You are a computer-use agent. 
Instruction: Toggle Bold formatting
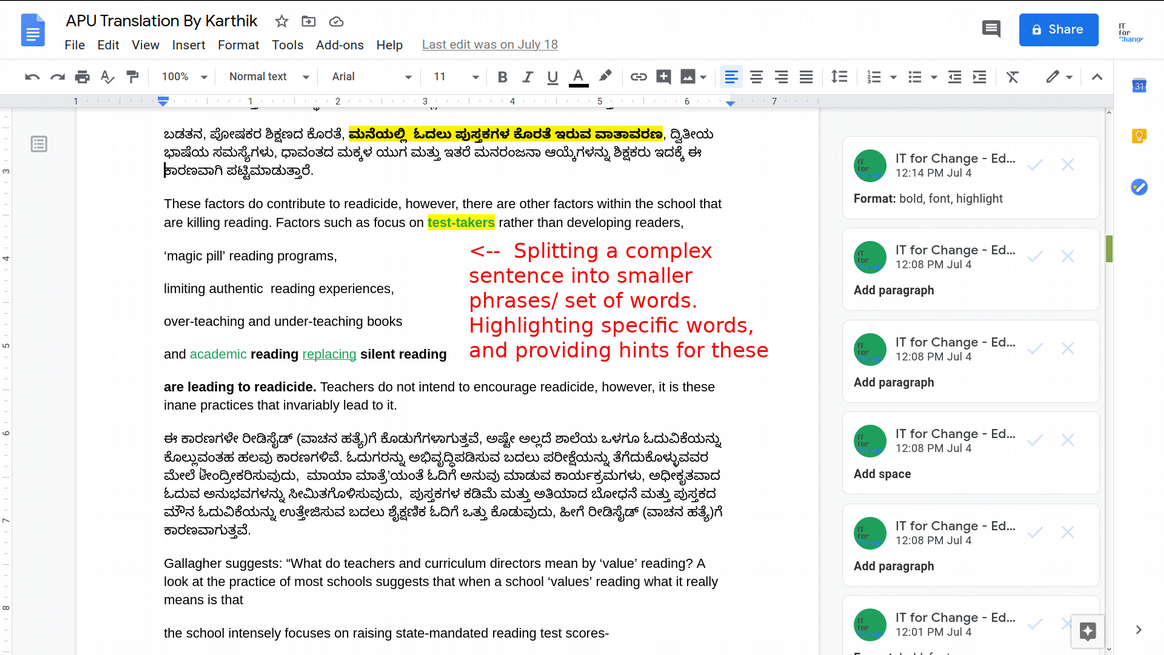pyautogui.click(x=502, y=77)
